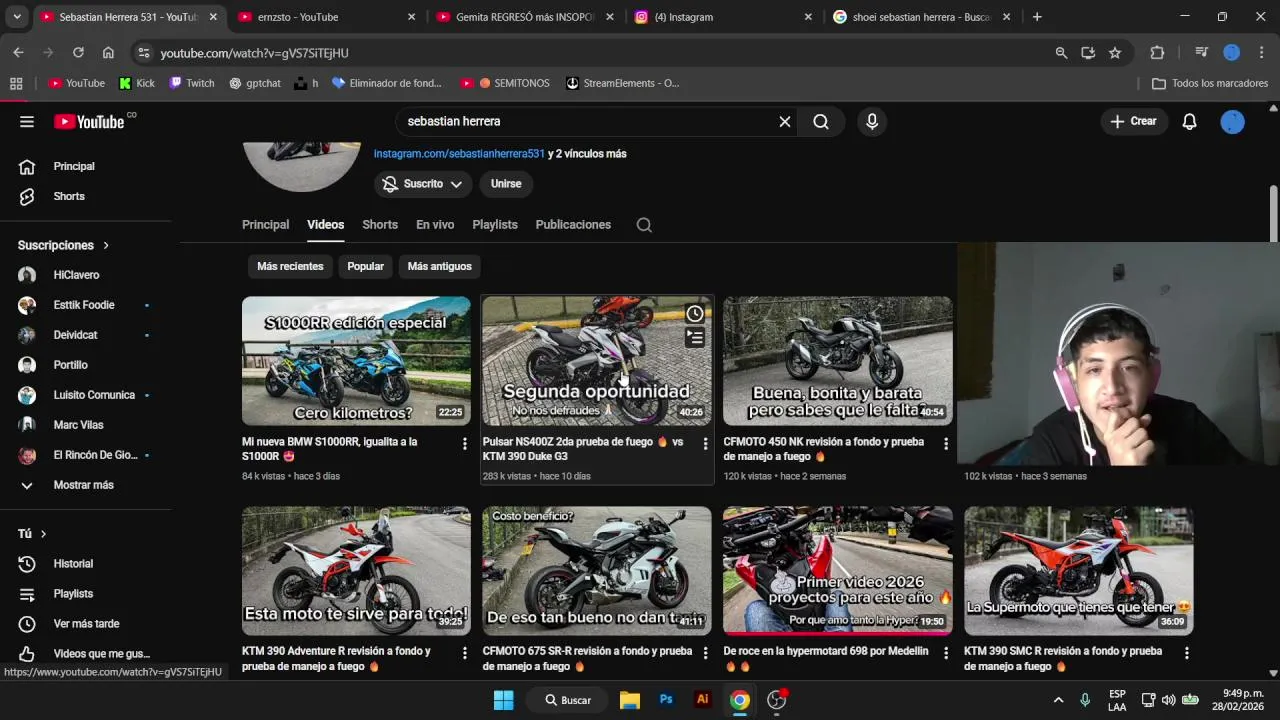1280x720 pixels.
Task: Switch to channel Shorts tab
Action: (380, 225)
